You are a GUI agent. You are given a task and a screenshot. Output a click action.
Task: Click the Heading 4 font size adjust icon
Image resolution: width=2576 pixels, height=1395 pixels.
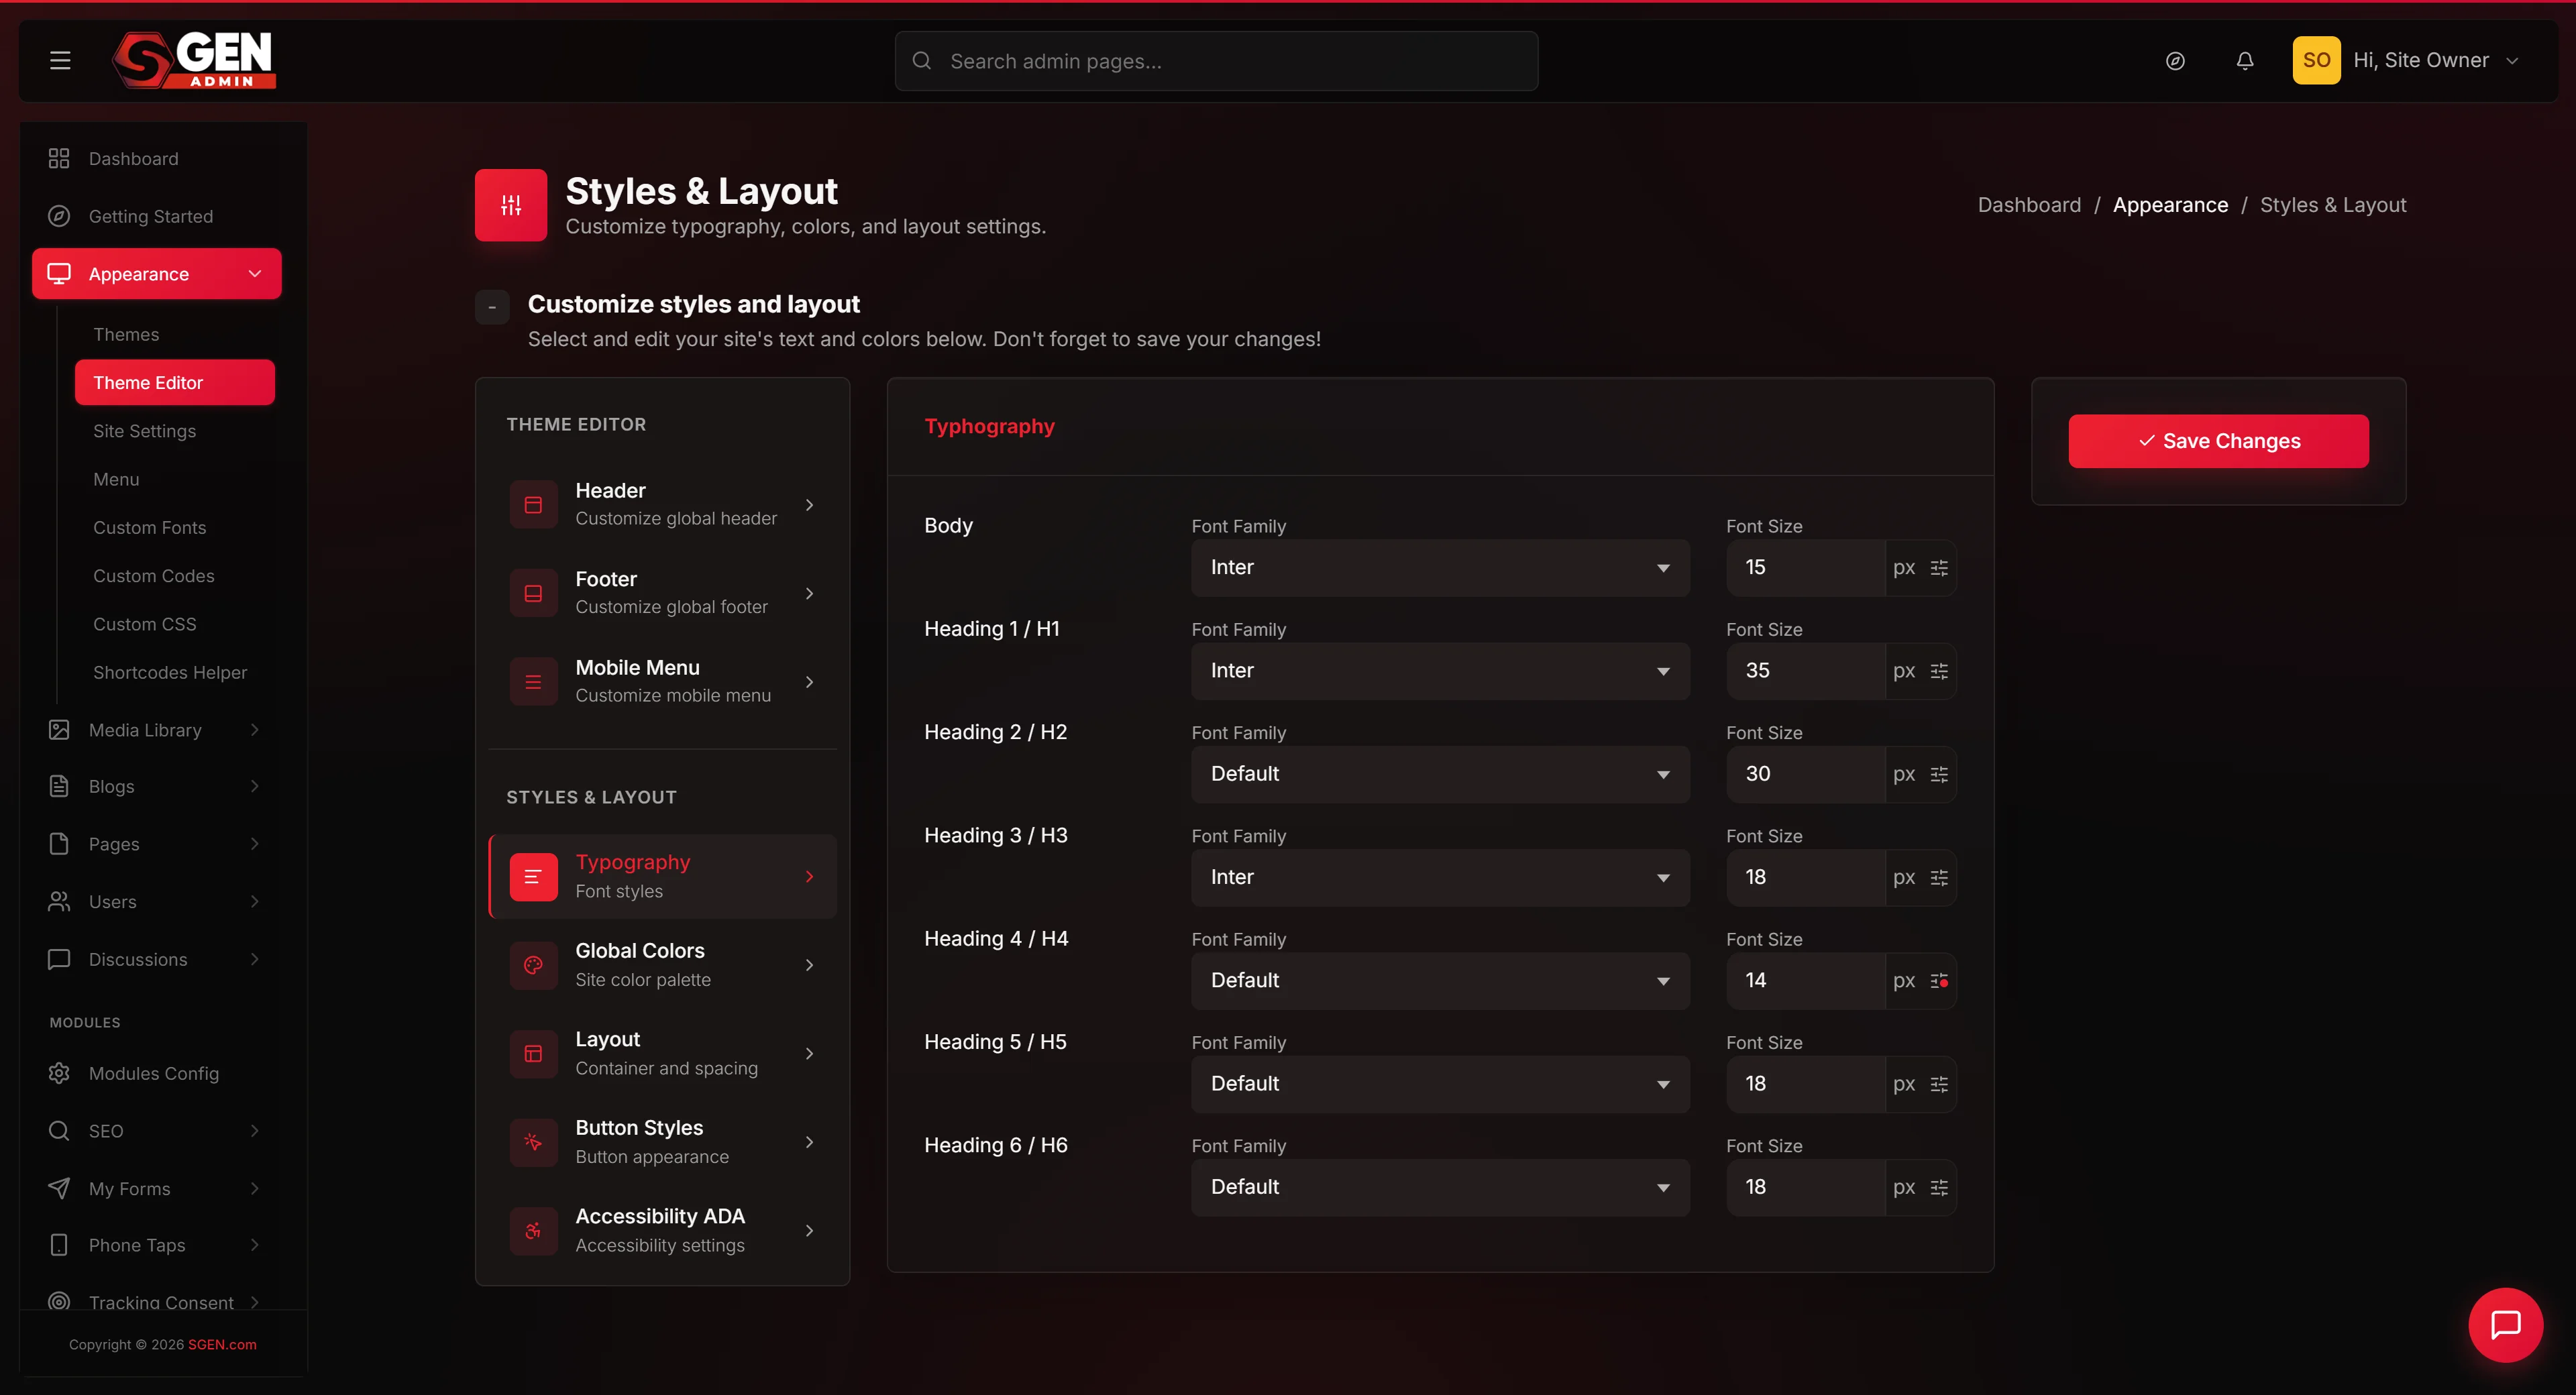[1939, 981]
